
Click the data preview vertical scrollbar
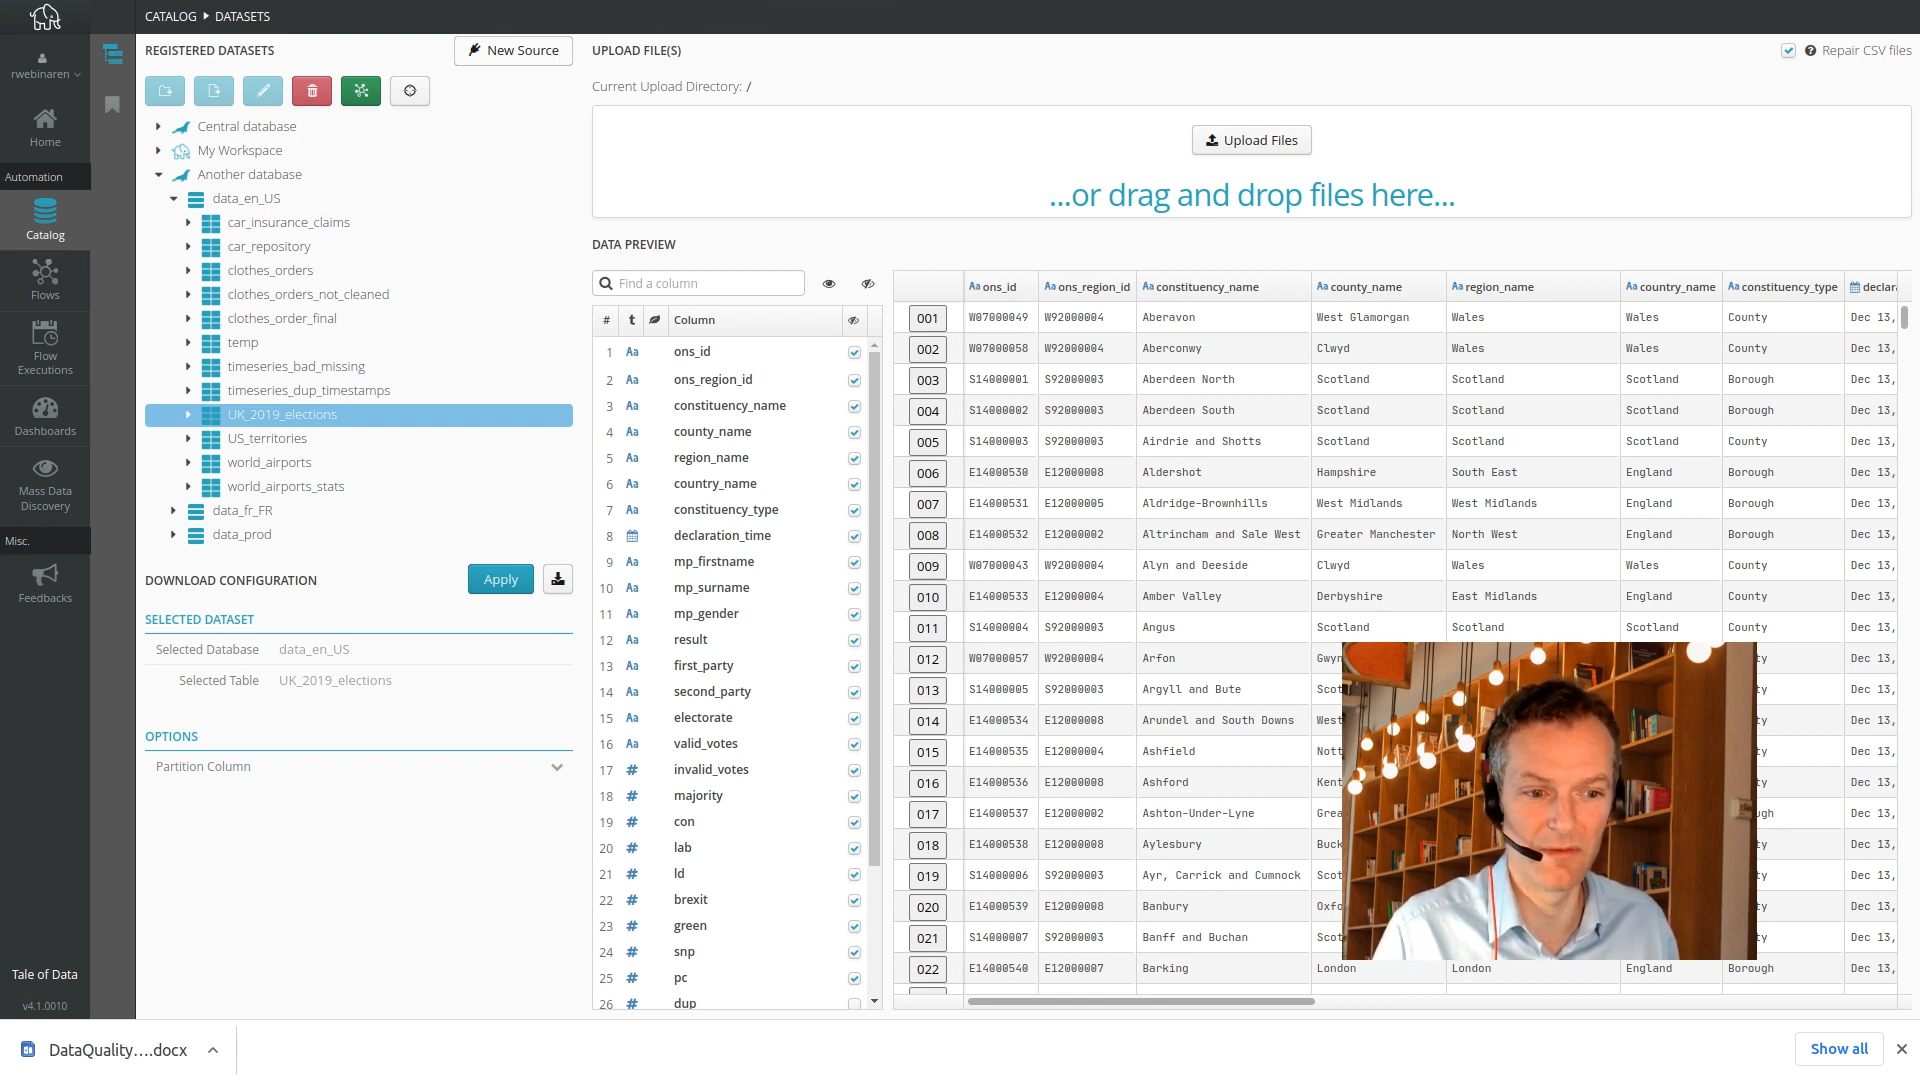(x=1904, y=317)
